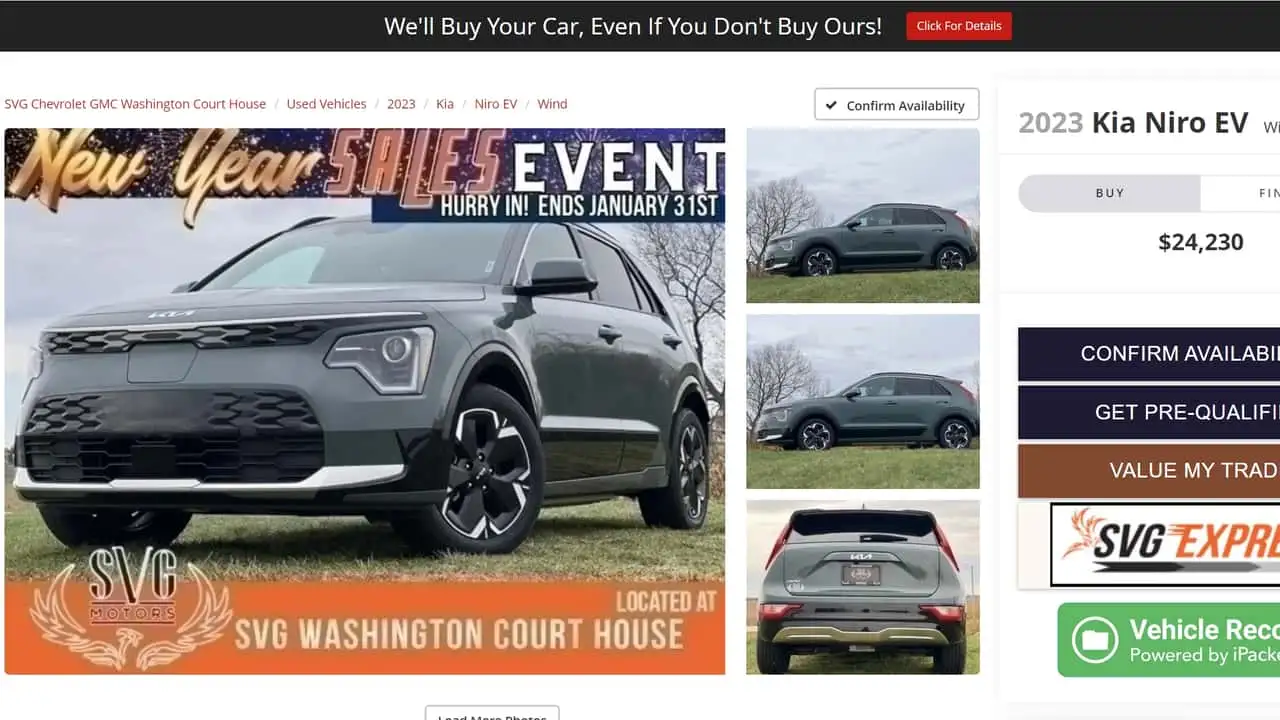Click the checkmark icon beside Confirm Availability
Image resolution: width=1280 pixels, height=720 pixels.
(831, 105)
